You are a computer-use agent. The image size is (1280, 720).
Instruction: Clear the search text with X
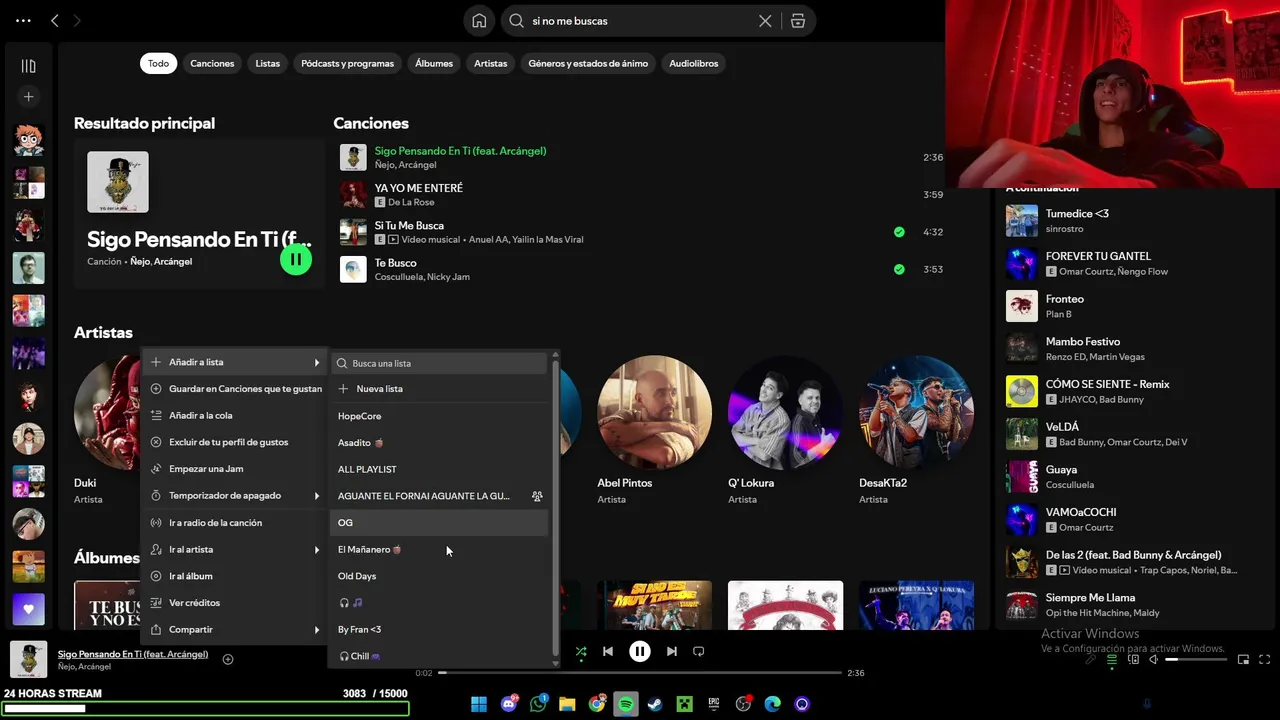[x=765, y=20]
